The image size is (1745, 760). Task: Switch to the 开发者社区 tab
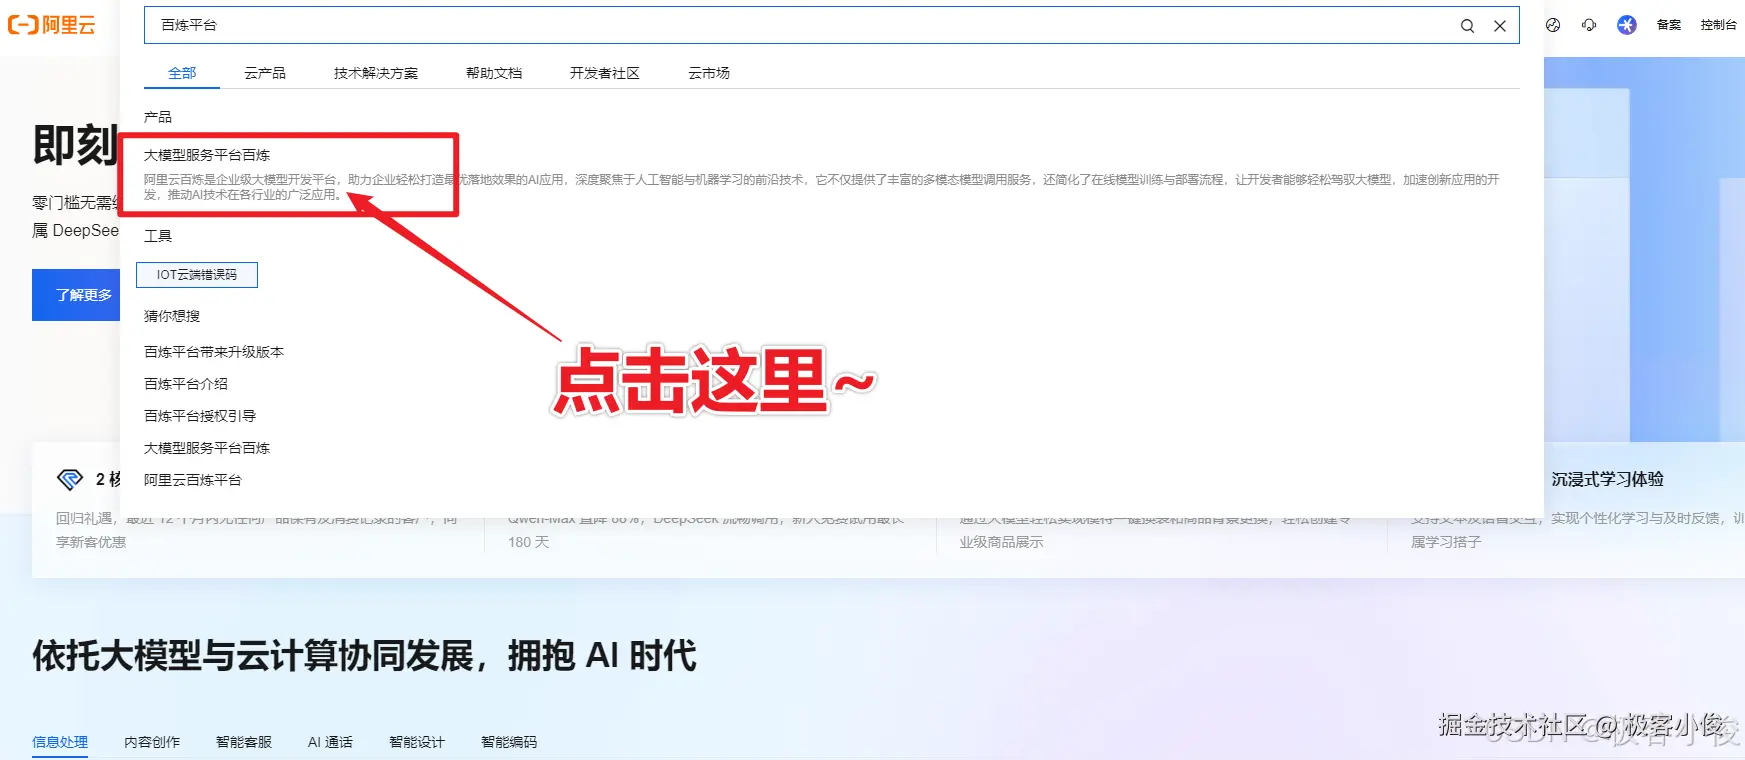pos(605,73)
